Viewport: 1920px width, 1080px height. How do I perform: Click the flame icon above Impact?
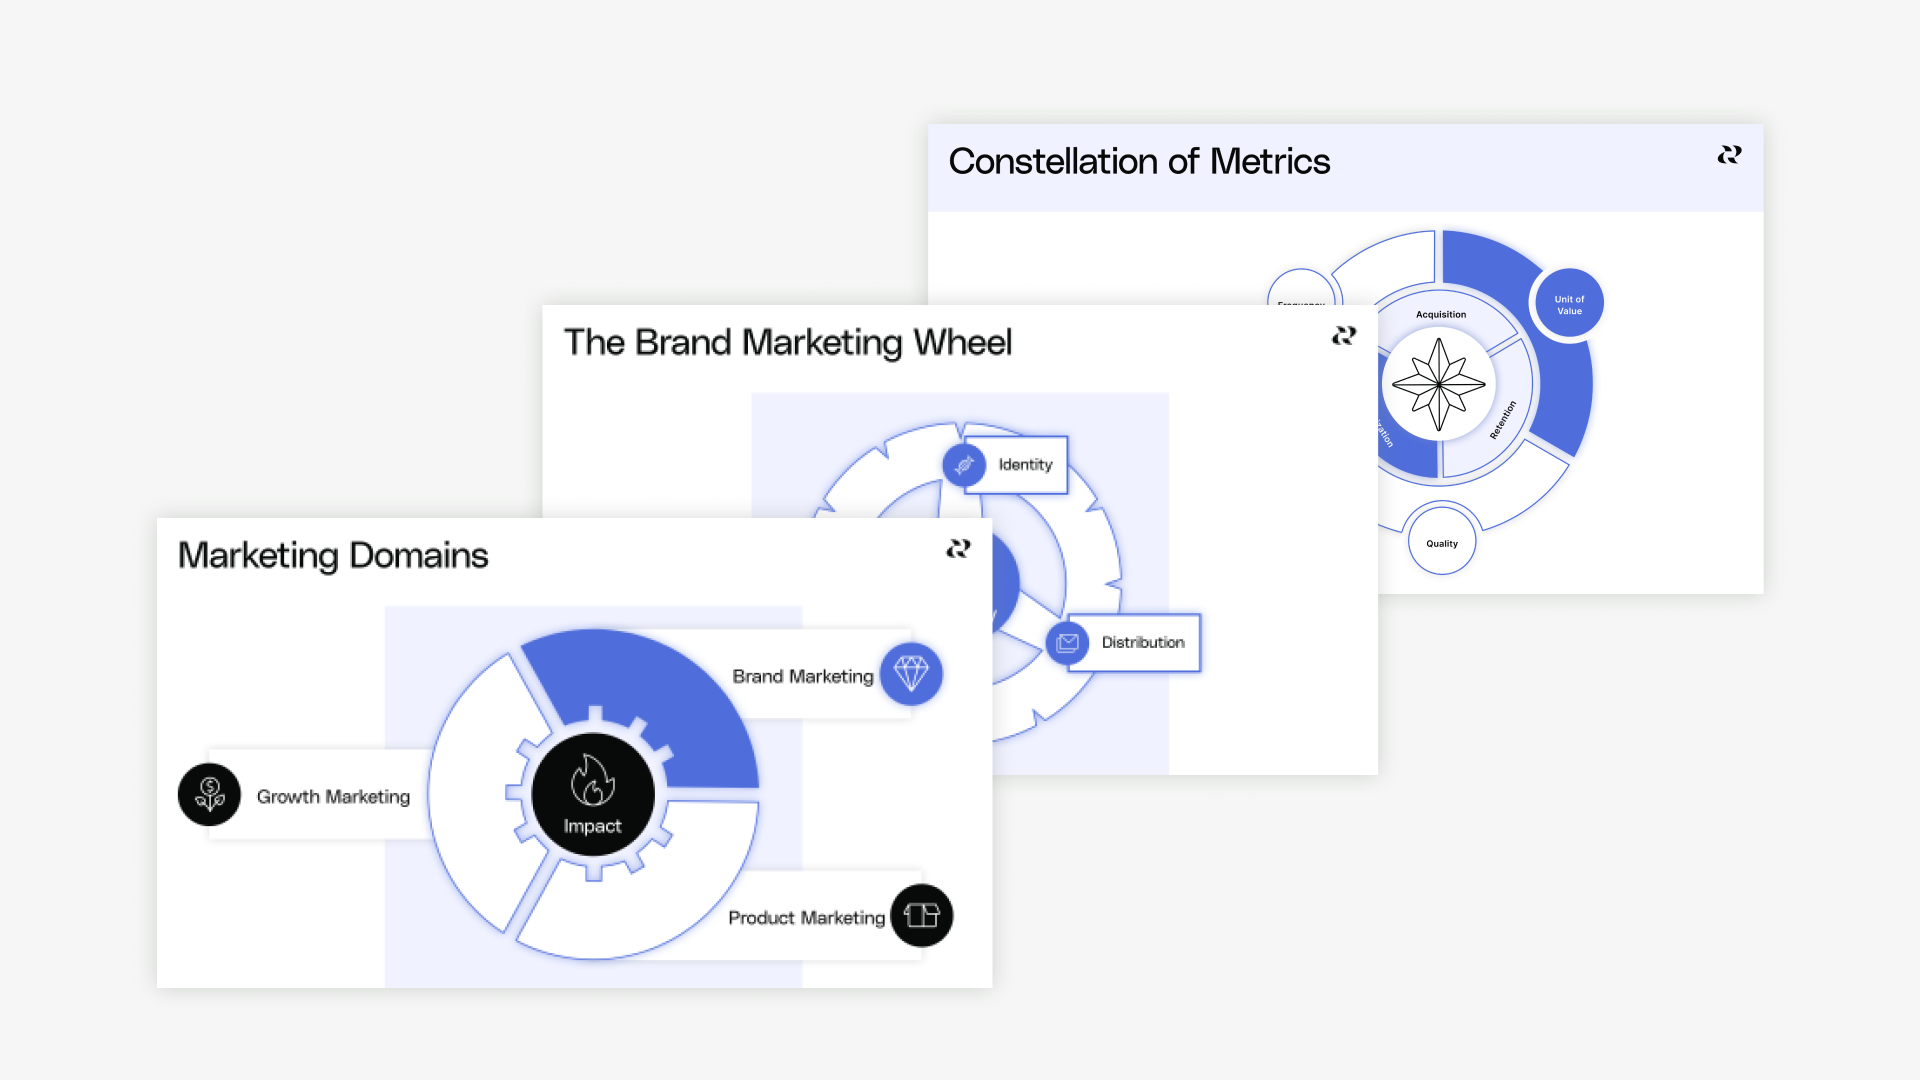tap(592, 780)
